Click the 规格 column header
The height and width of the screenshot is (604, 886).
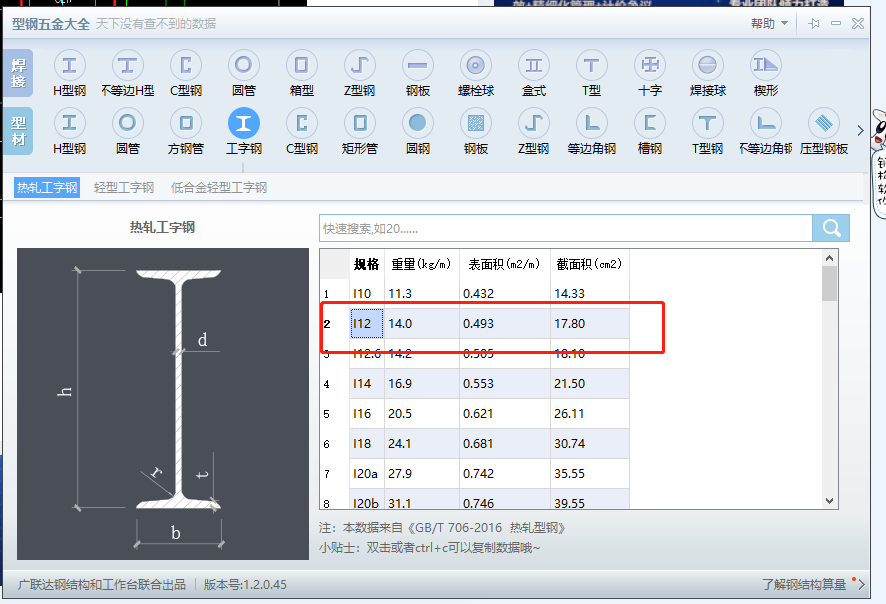(x=367, y=264)
